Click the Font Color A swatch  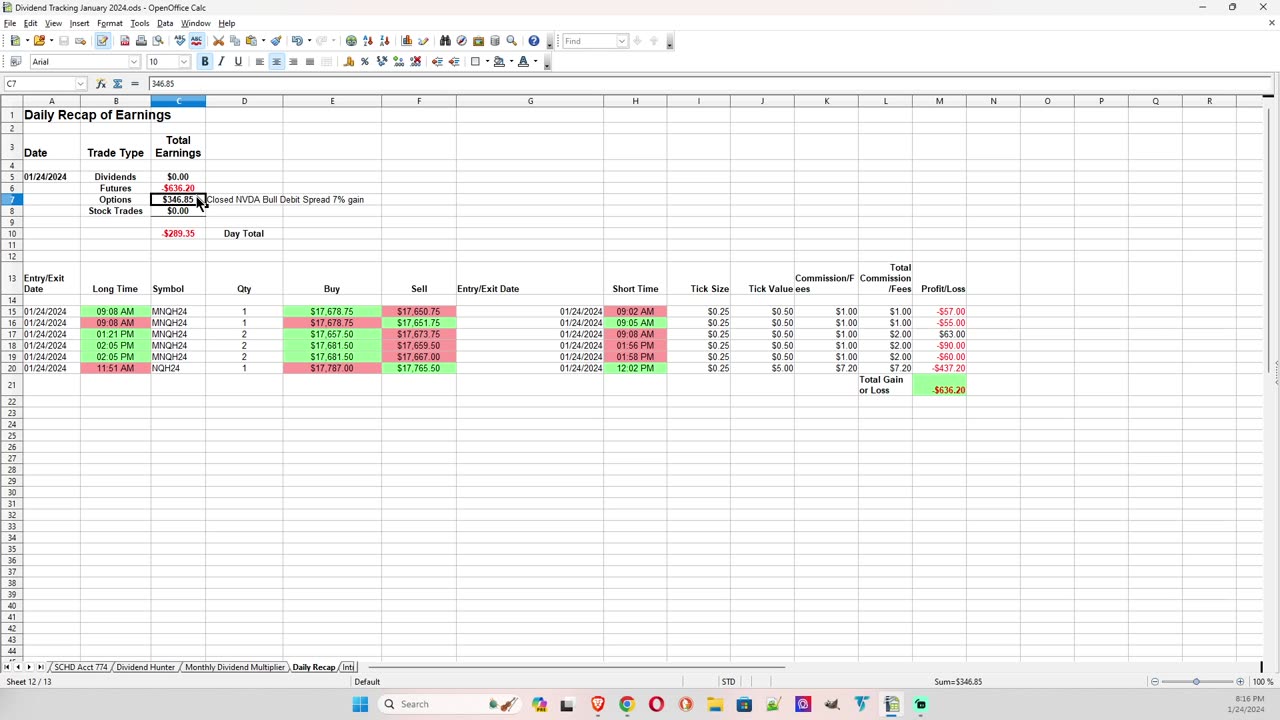coord(523,62)
